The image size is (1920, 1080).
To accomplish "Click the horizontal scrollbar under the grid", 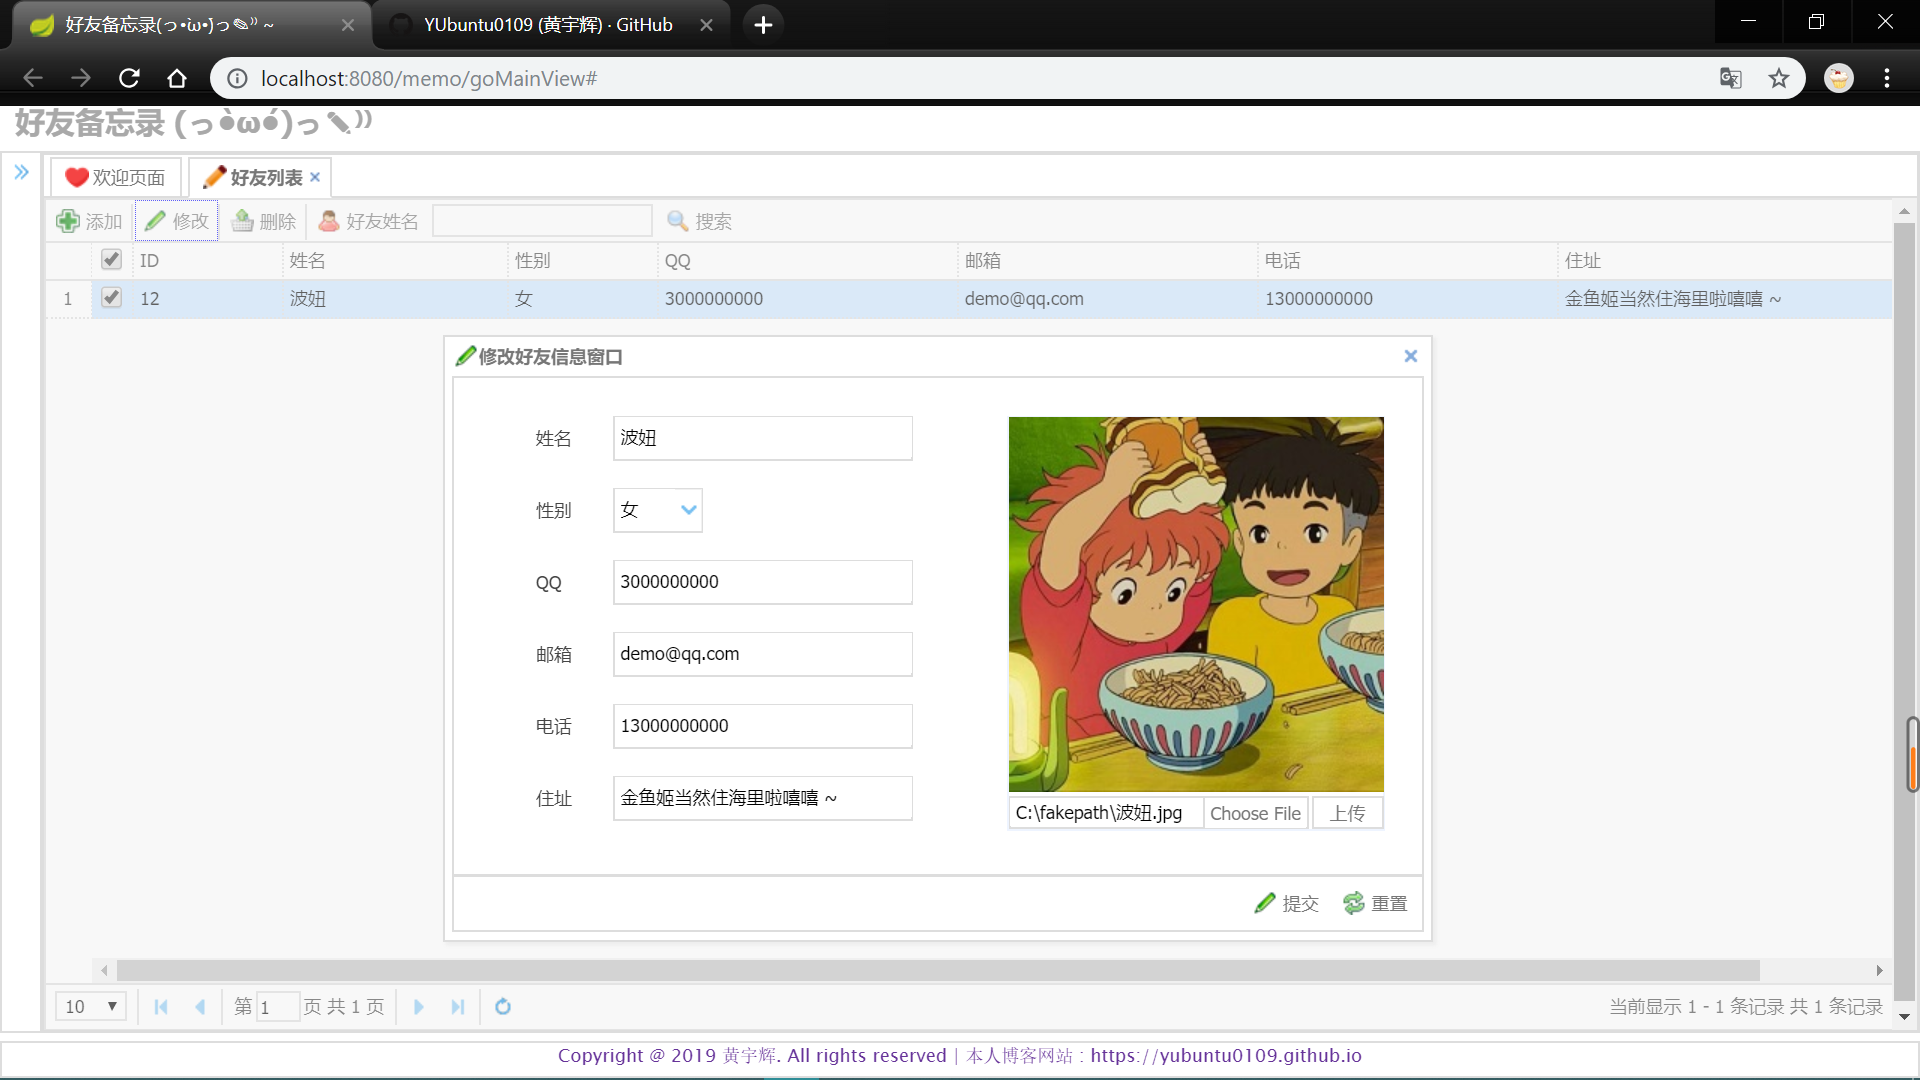I will tap(938, 971).
